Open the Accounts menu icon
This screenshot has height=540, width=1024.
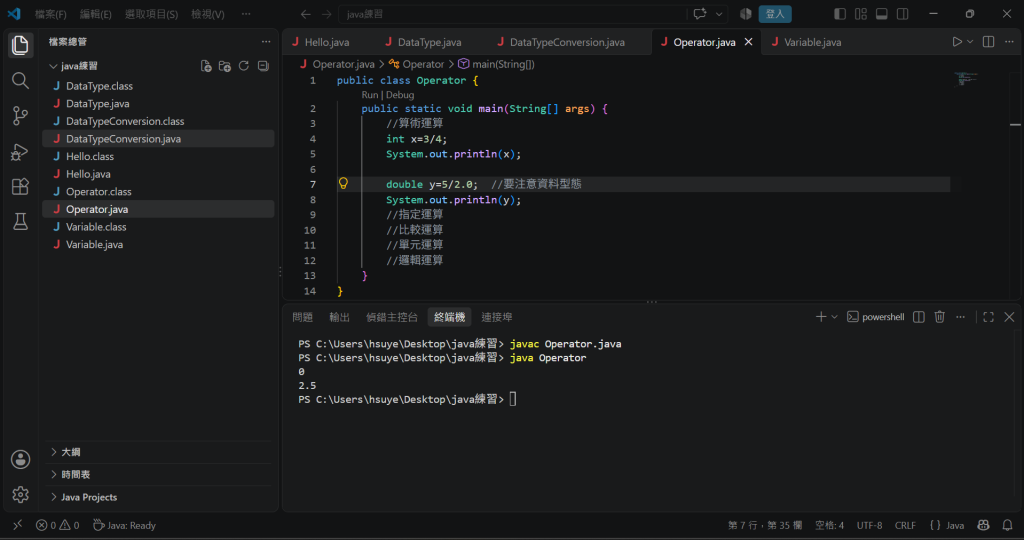point(20,459)
